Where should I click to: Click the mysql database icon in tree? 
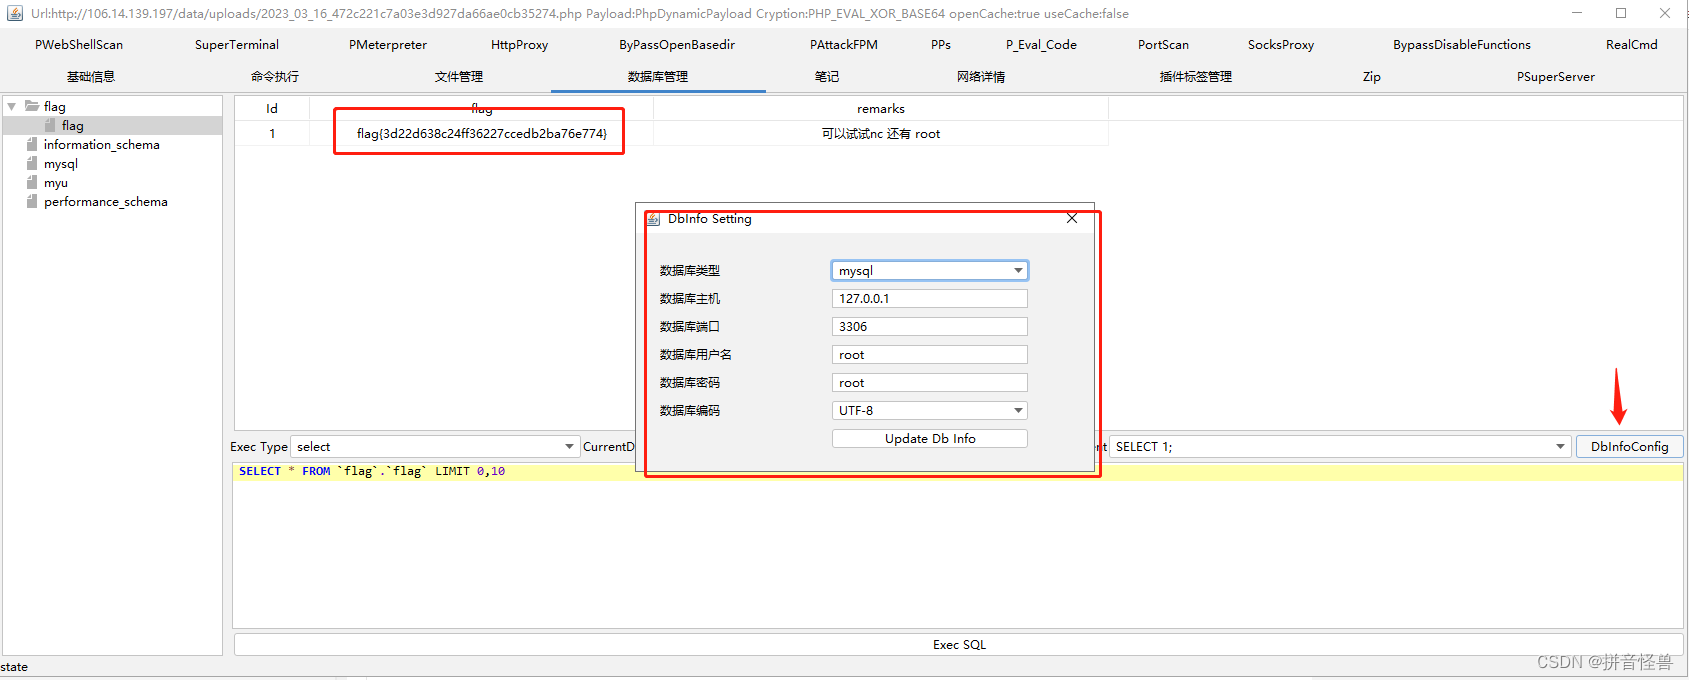pos(32,164)
